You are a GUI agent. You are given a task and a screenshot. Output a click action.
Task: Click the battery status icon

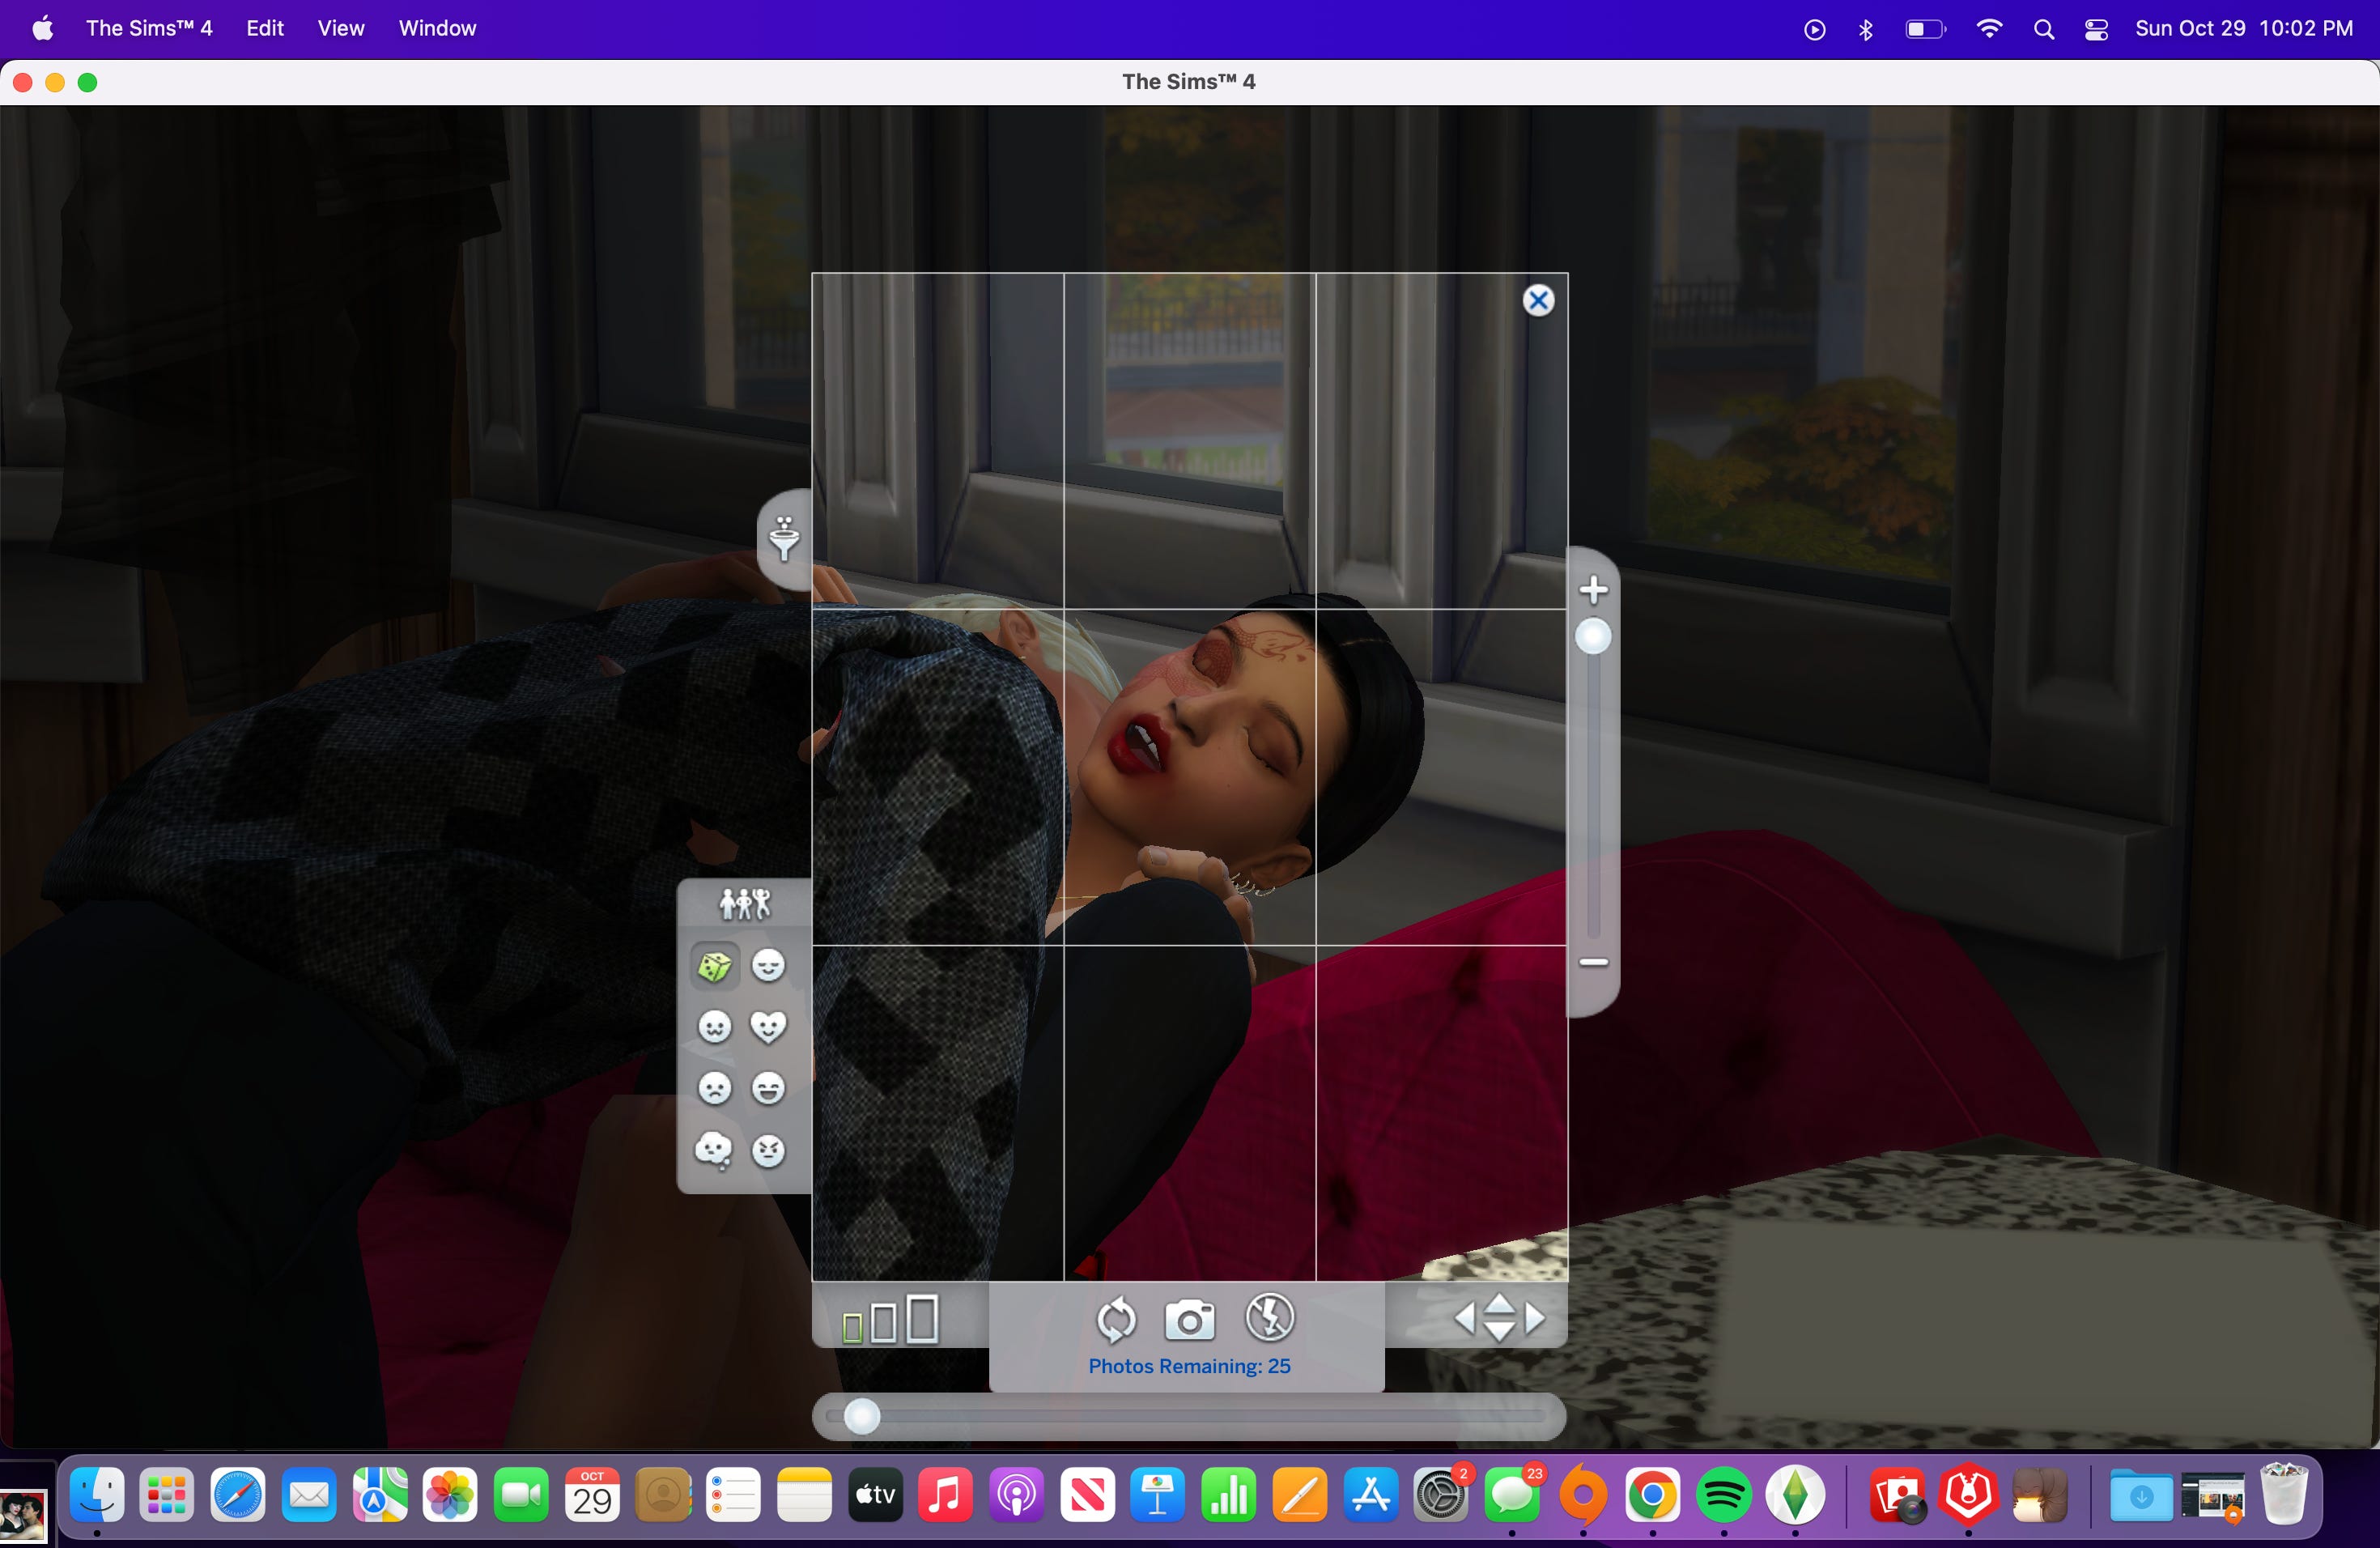click(1925, 29)
